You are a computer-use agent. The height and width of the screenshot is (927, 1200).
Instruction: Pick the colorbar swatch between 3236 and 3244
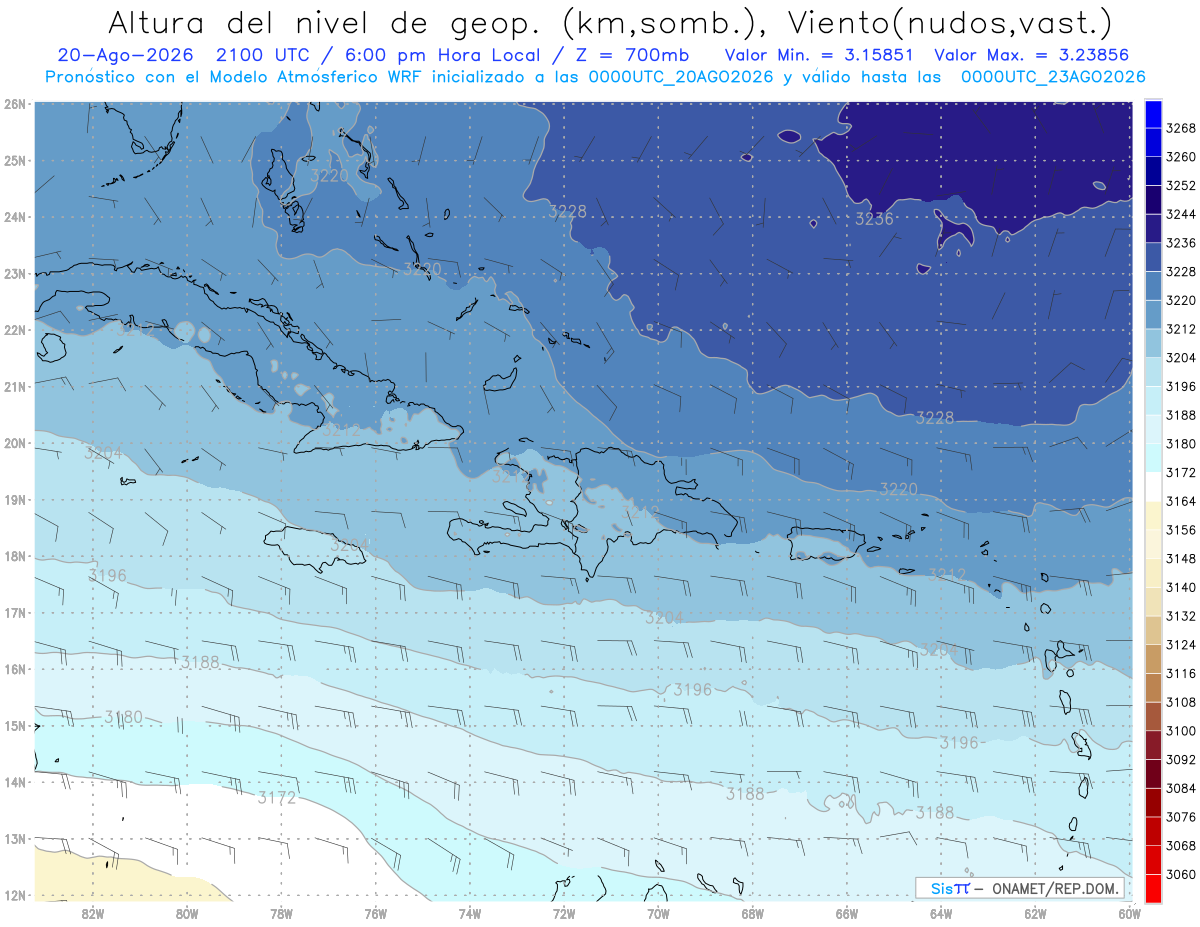pyautogui.click(x=1153, y=229)
